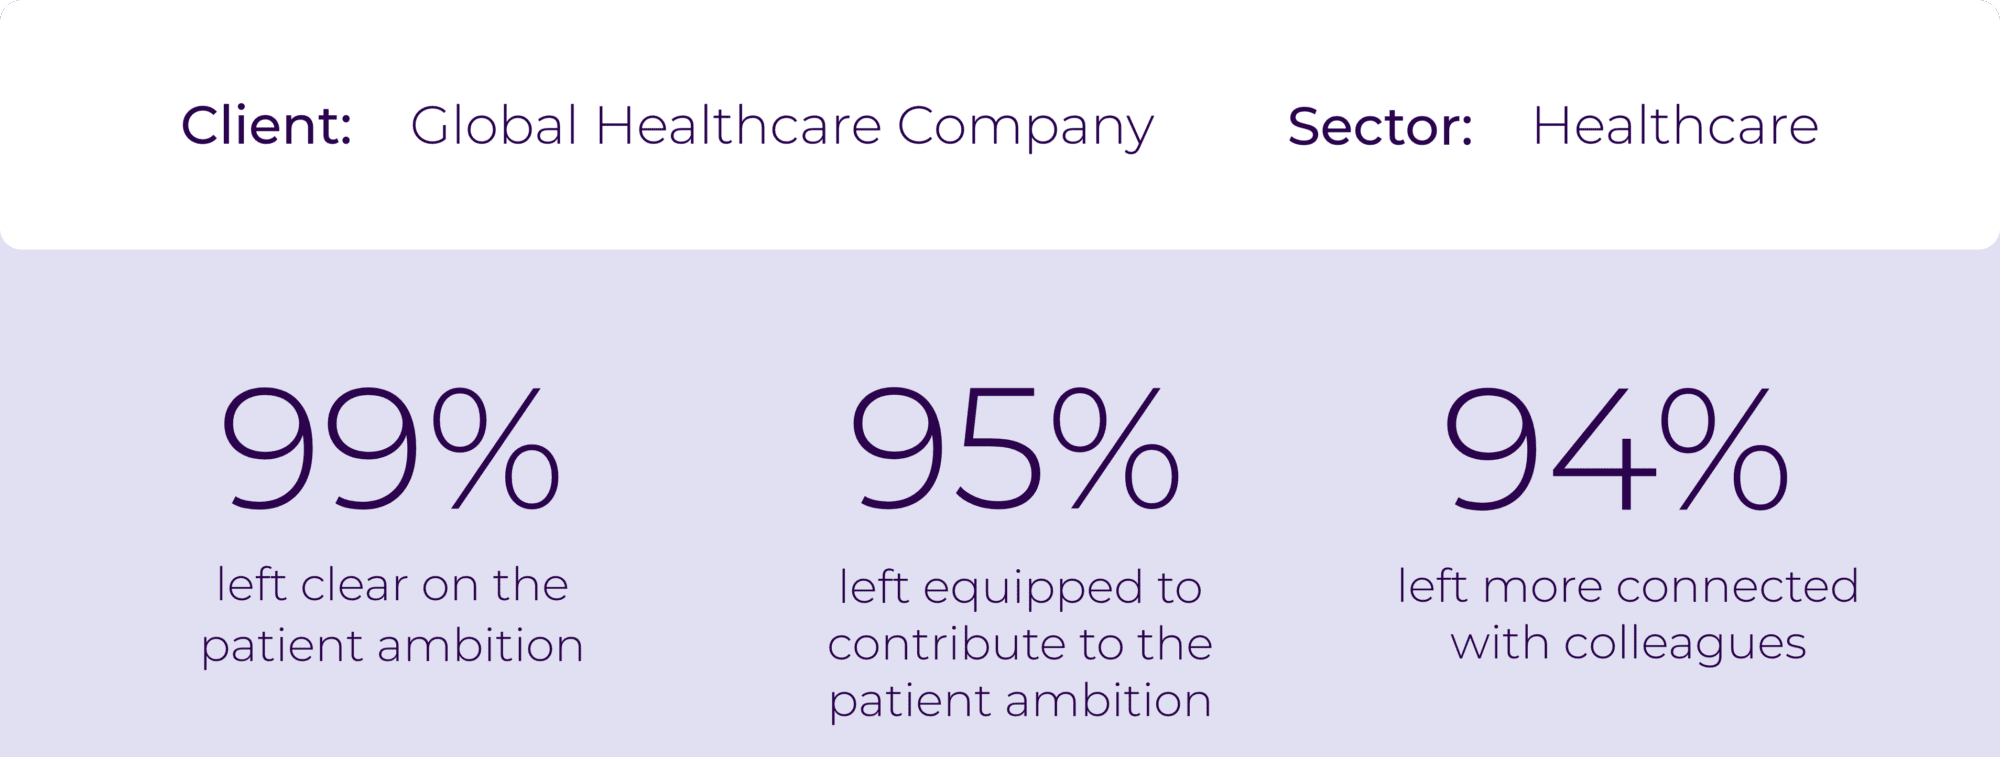Select 'Global Healthcare Company' text
This screenshot has height=757, width=2000.
coord(782,128)
